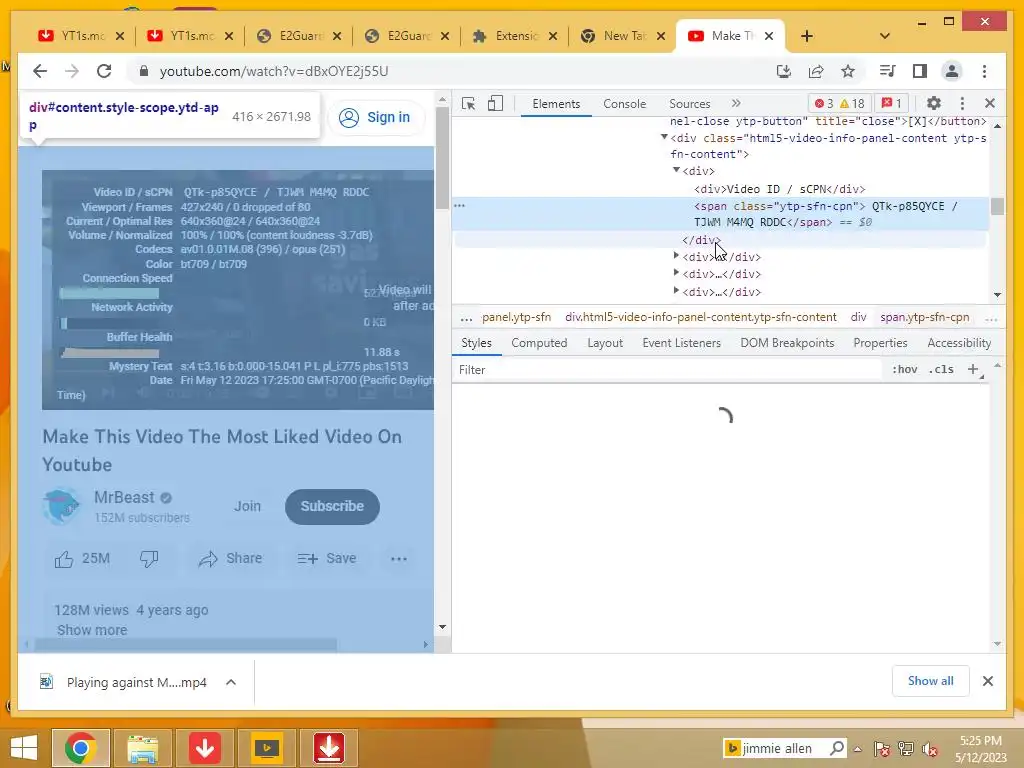Open DevTools settings gear
The image size is (1024, 768).
pos(934,103)
